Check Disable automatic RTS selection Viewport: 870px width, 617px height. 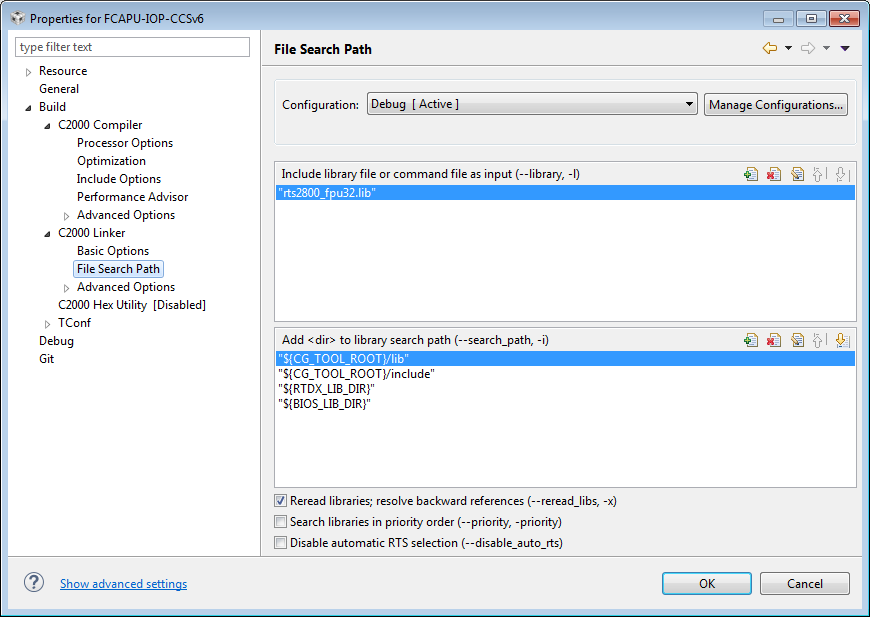point(280,543)
